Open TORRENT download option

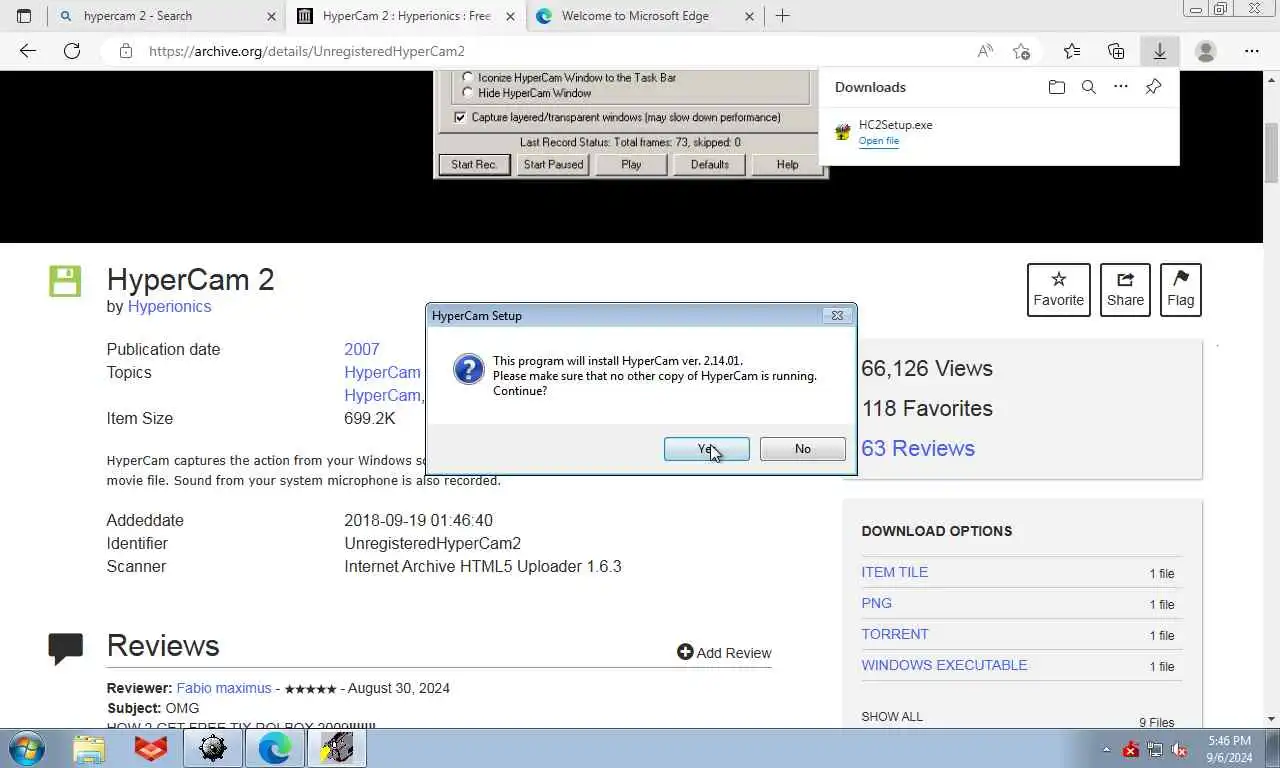point(895,634)
